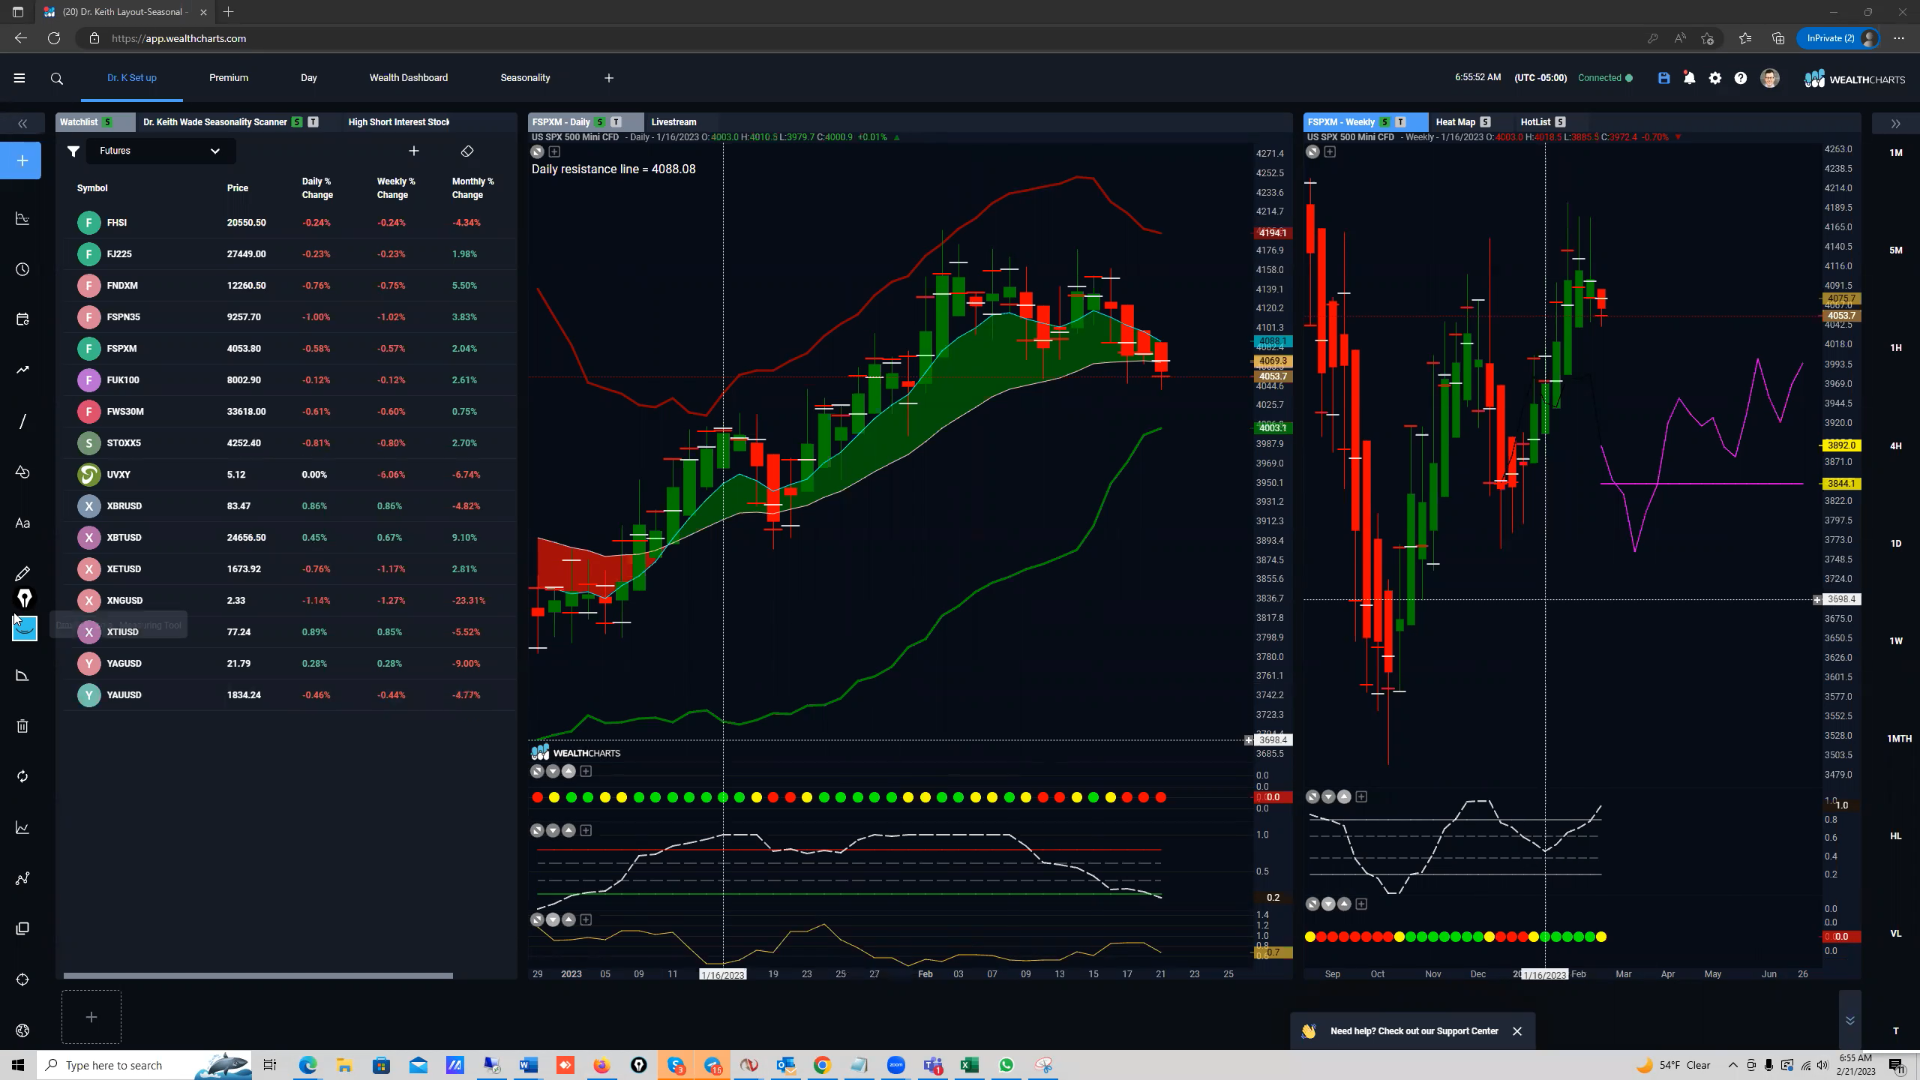The width and height of the screenshot is (1920, 1080).
Task: Open the indicators chart icon in sidebar
Action: 22,827
